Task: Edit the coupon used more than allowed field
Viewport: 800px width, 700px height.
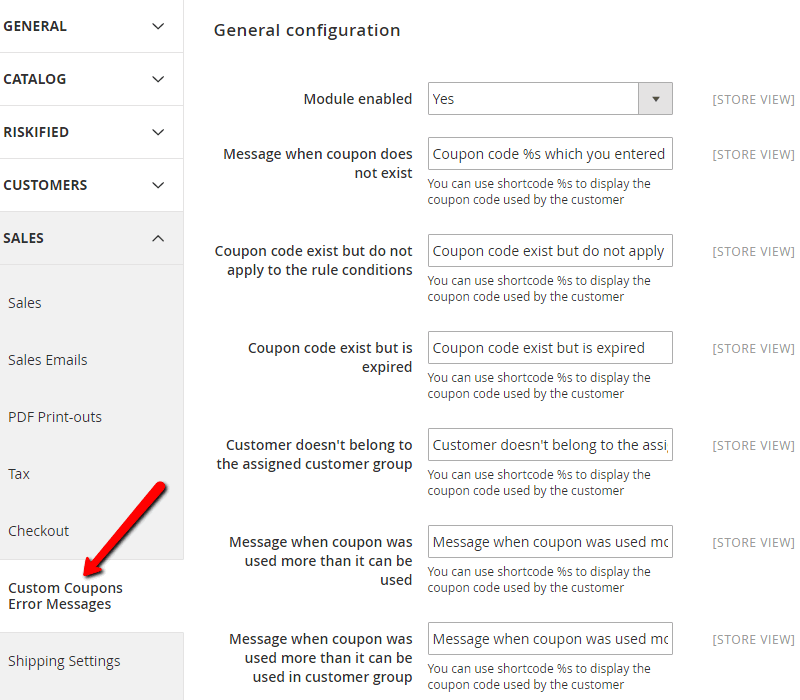Action: (550, 542)
